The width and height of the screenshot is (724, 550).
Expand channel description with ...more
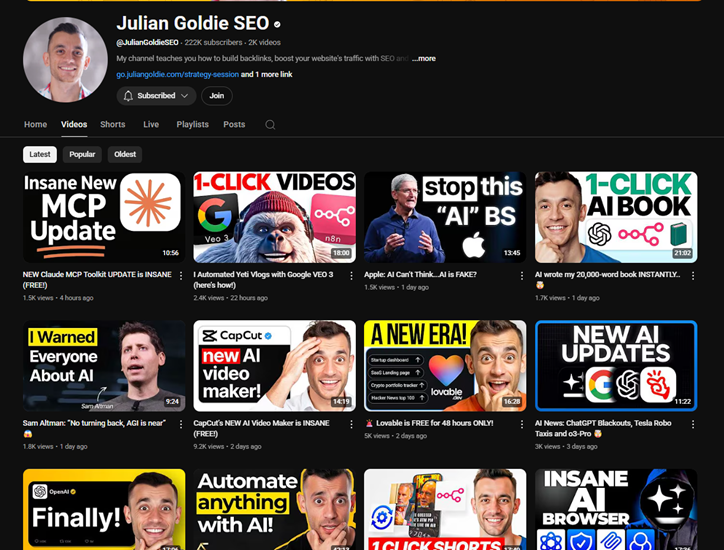point(424,59)
